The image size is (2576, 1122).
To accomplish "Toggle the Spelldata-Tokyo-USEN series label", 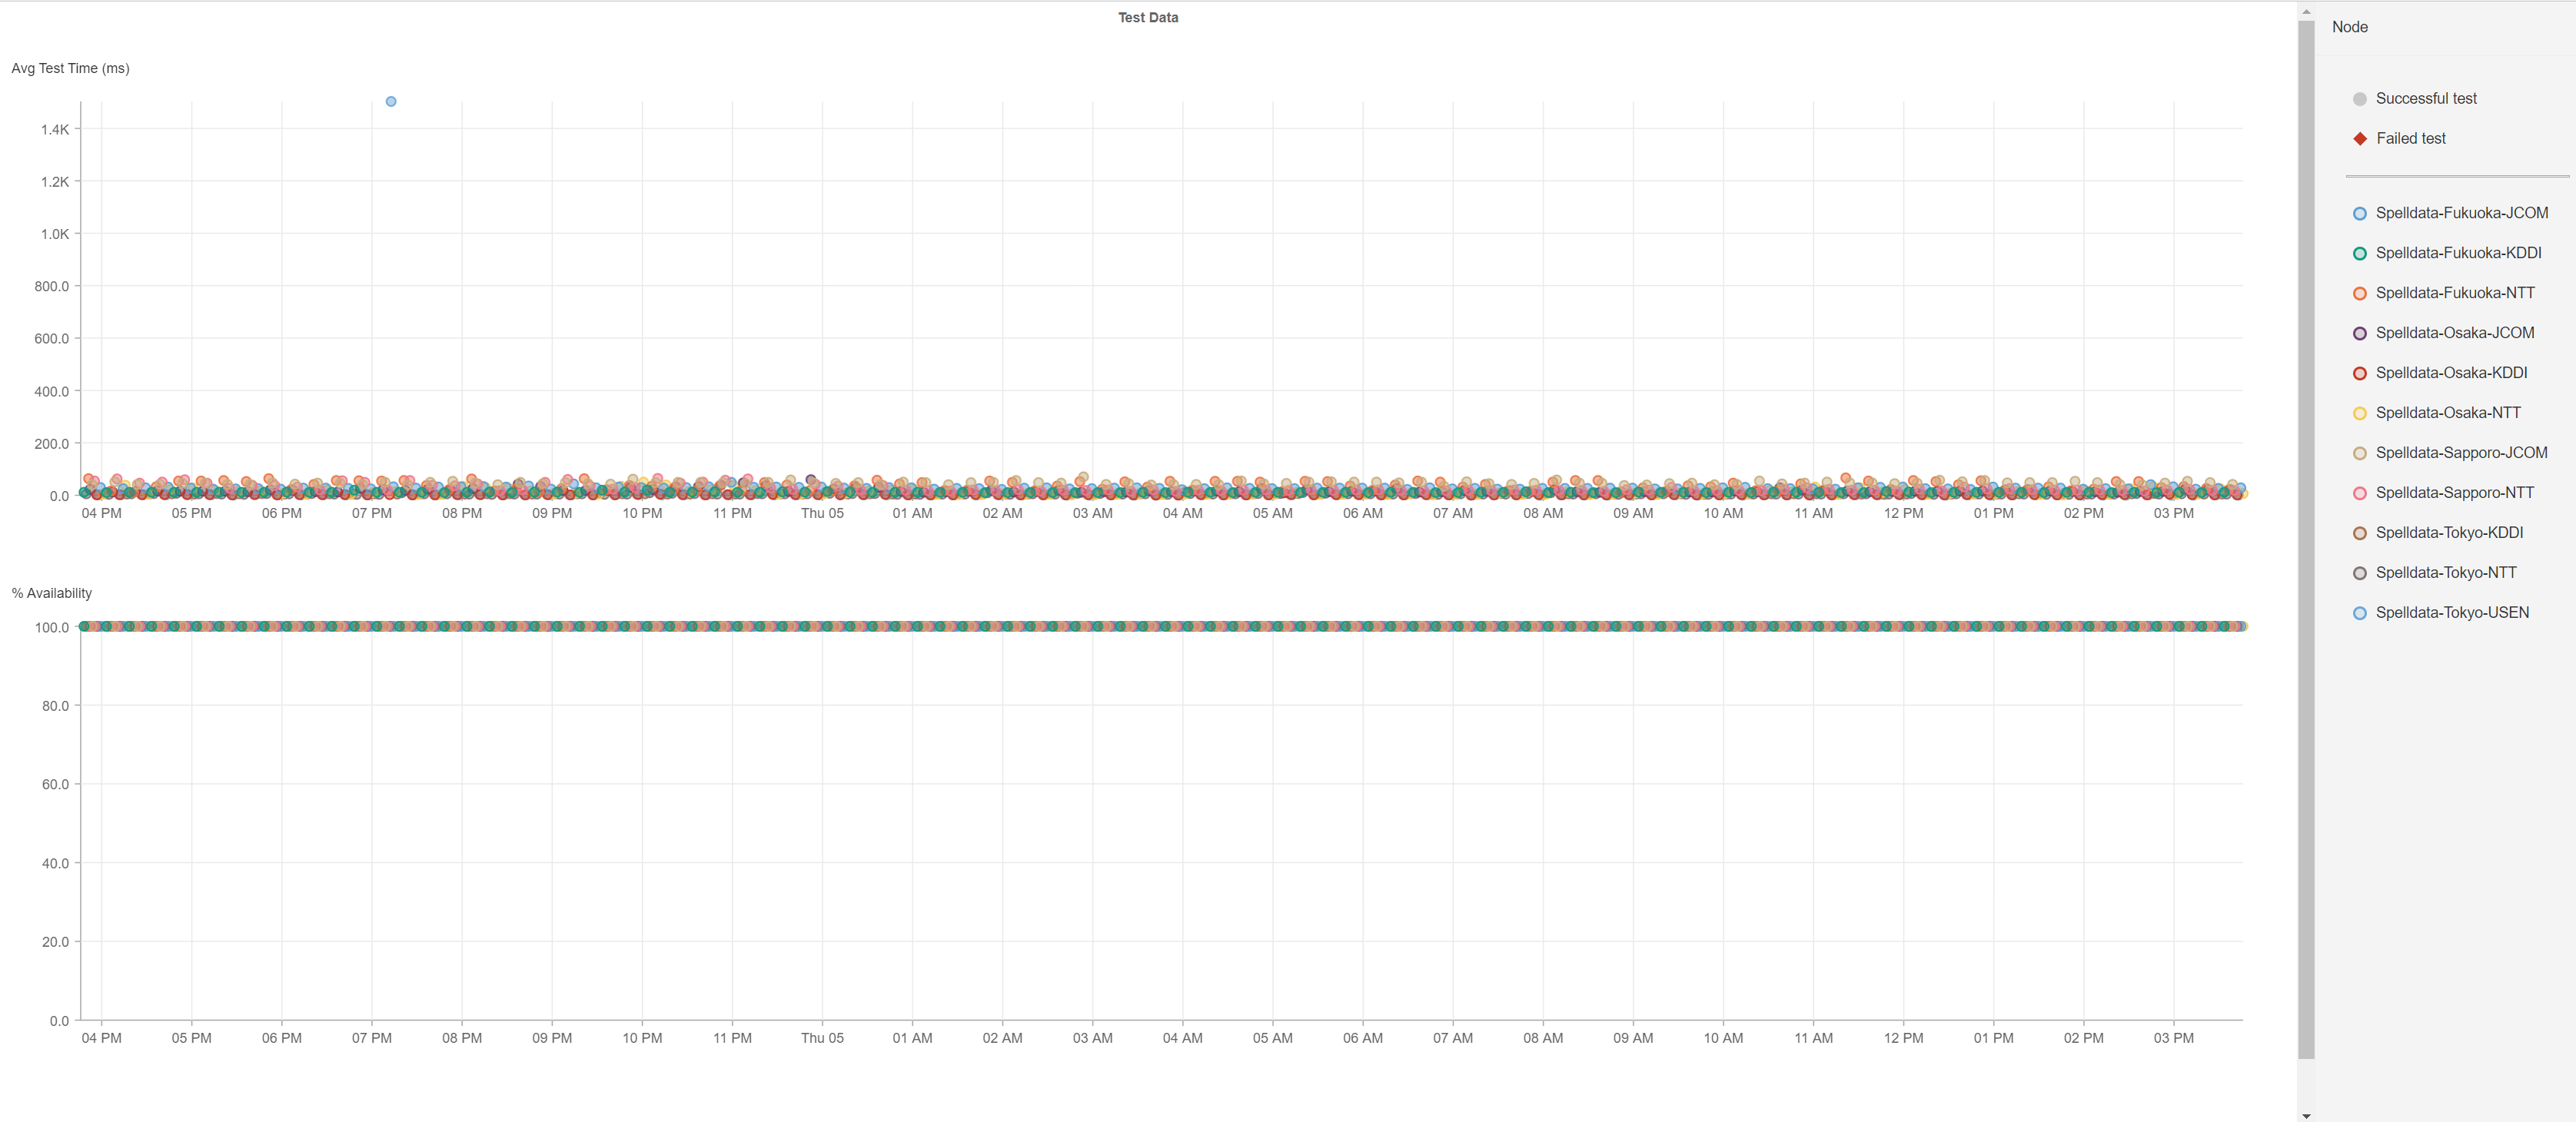I will pos(2452,613).
